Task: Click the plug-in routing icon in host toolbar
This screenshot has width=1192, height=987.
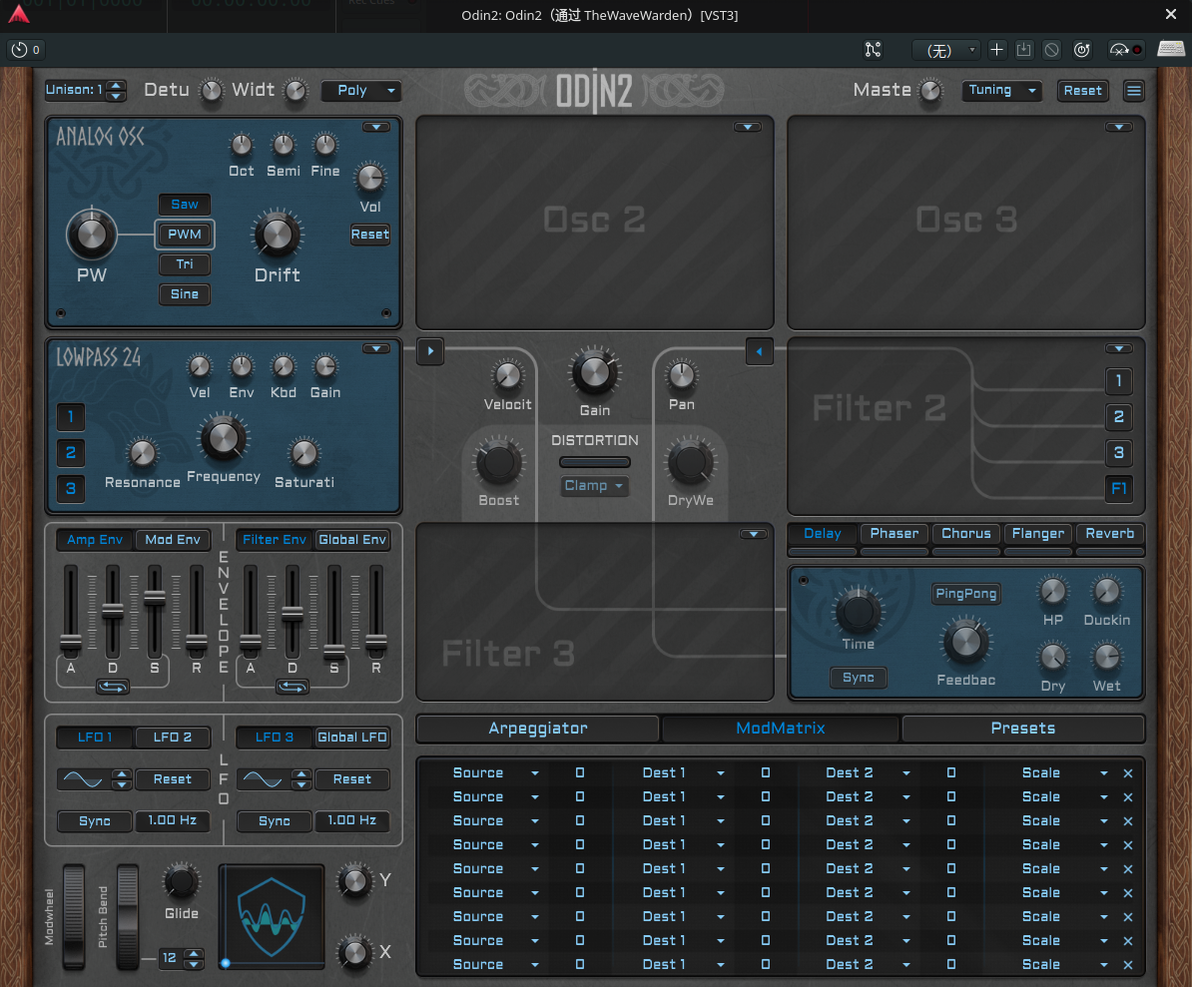Action: coord(873,50)
